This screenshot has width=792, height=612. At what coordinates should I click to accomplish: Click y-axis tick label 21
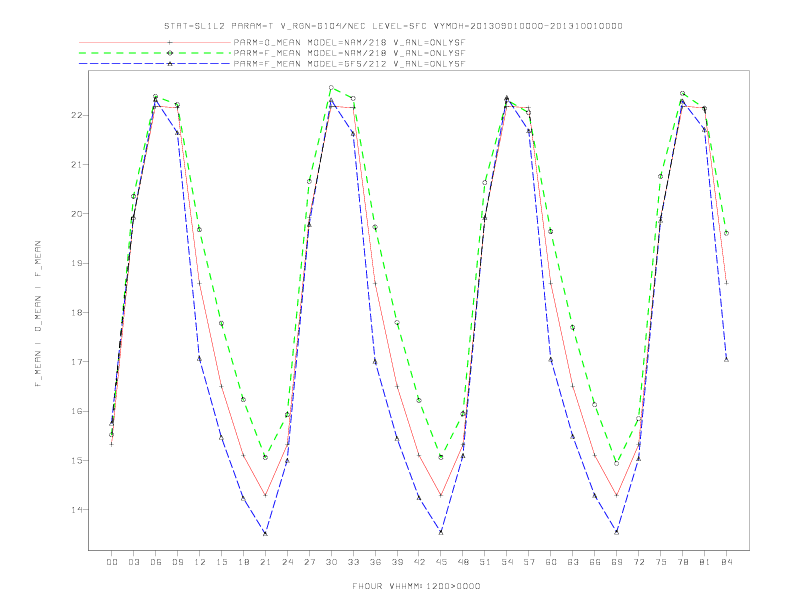tap(77, 165)
